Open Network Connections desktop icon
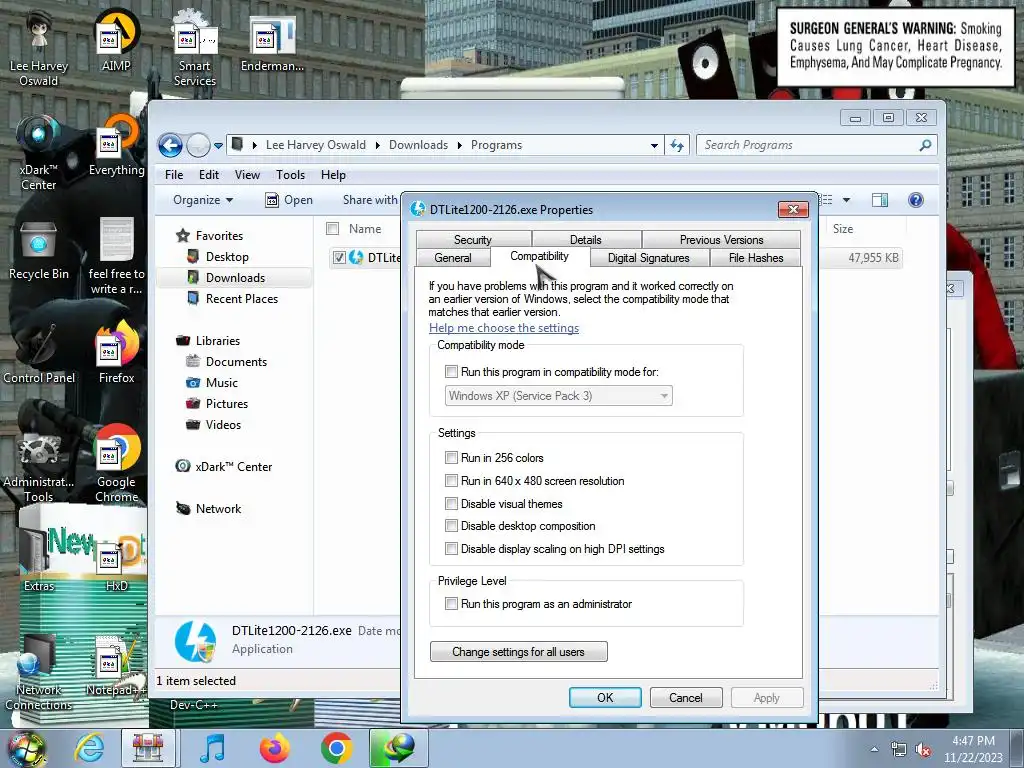This screenshot has height=768, width=1024. point(39,673)
